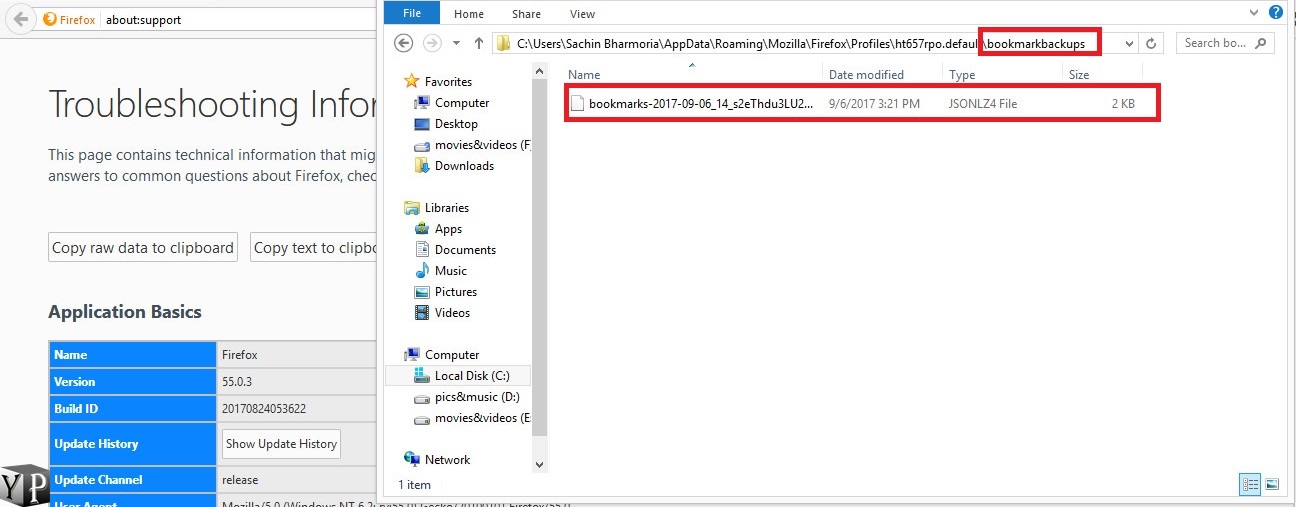Open the File menu tab
This screenshot has width=1296, height=507.
(411, 14)
